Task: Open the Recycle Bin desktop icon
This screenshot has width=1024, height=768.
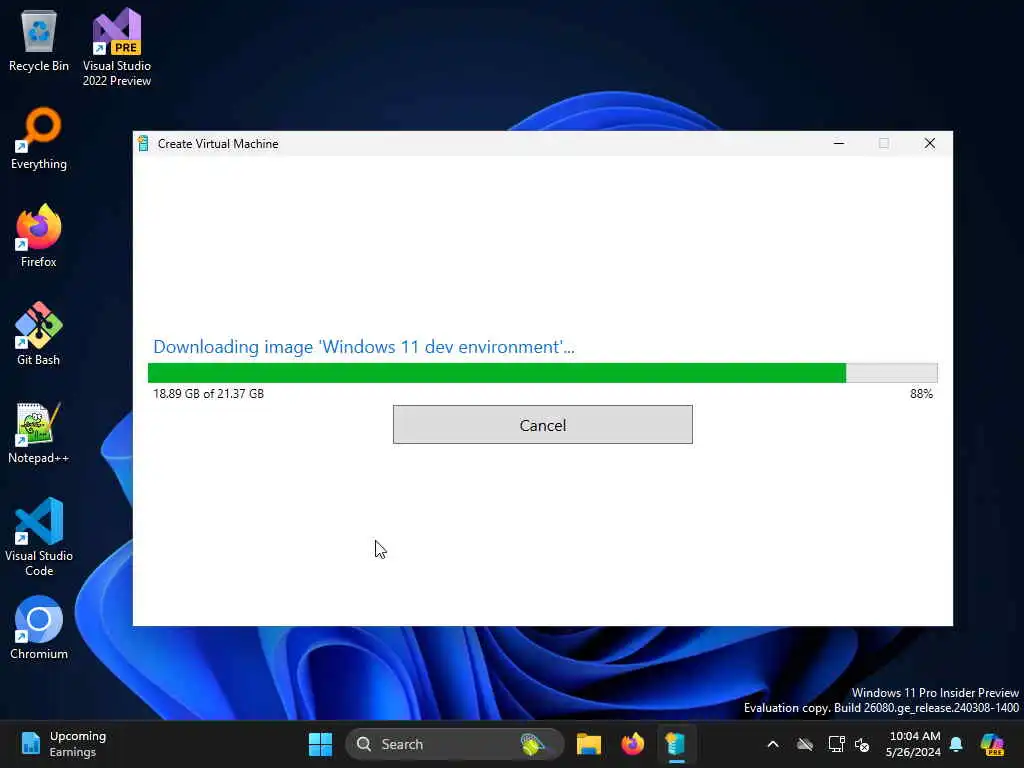Action: [x=39, y=41]
